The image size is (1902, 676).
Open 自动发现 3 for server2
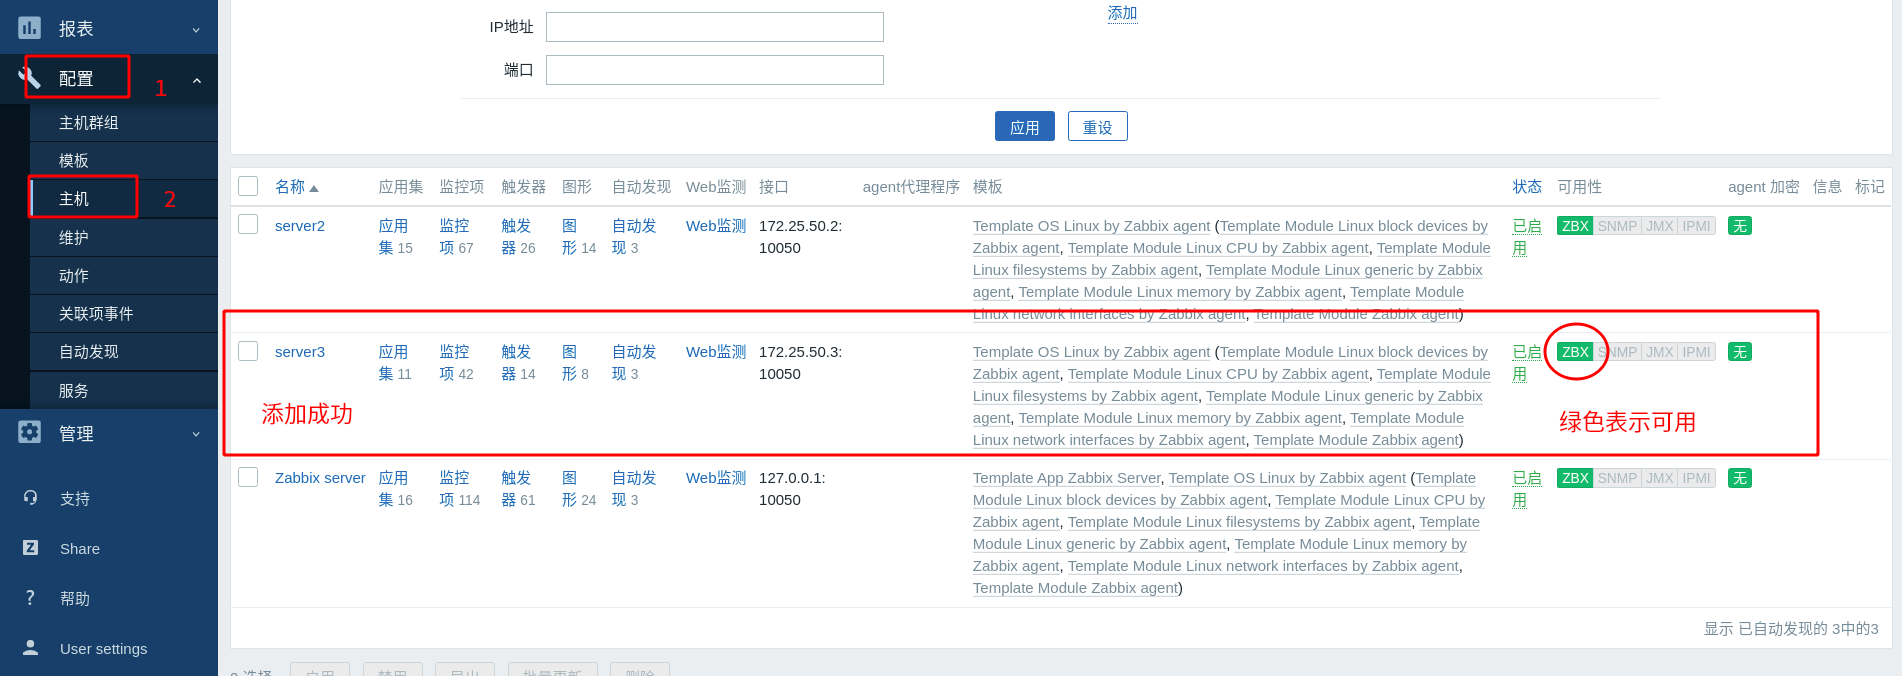pos(634,237)
